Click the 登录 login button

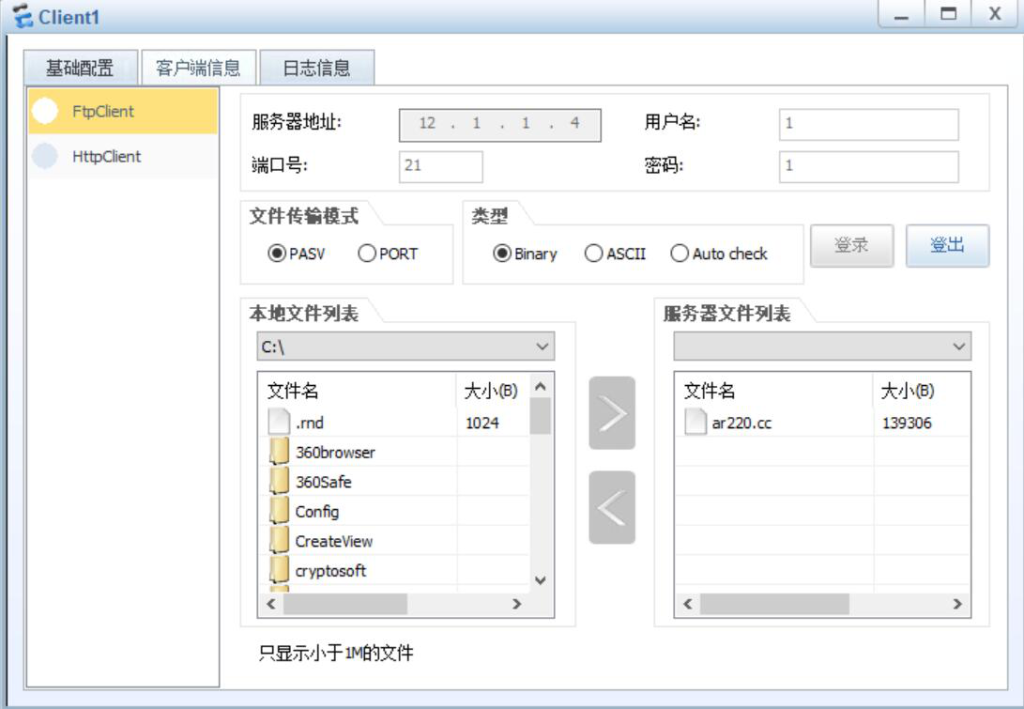point(852,246)
